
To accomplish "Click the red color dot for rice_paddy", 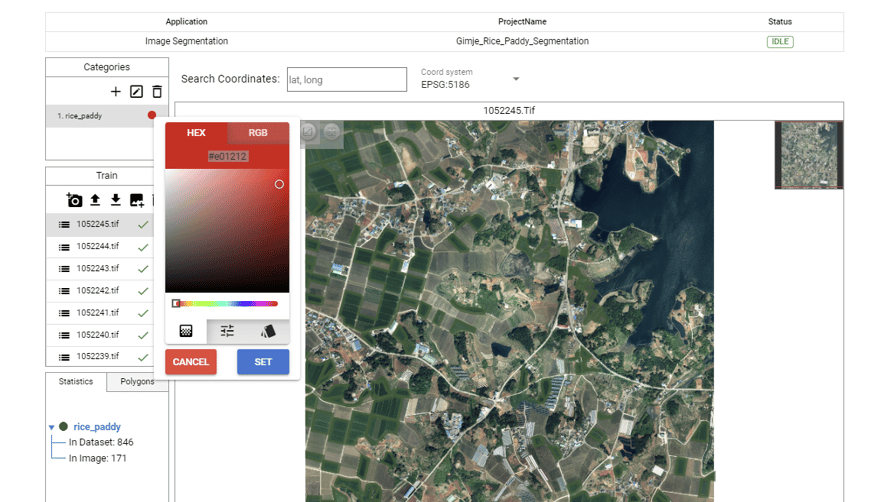I will point(152,116).
